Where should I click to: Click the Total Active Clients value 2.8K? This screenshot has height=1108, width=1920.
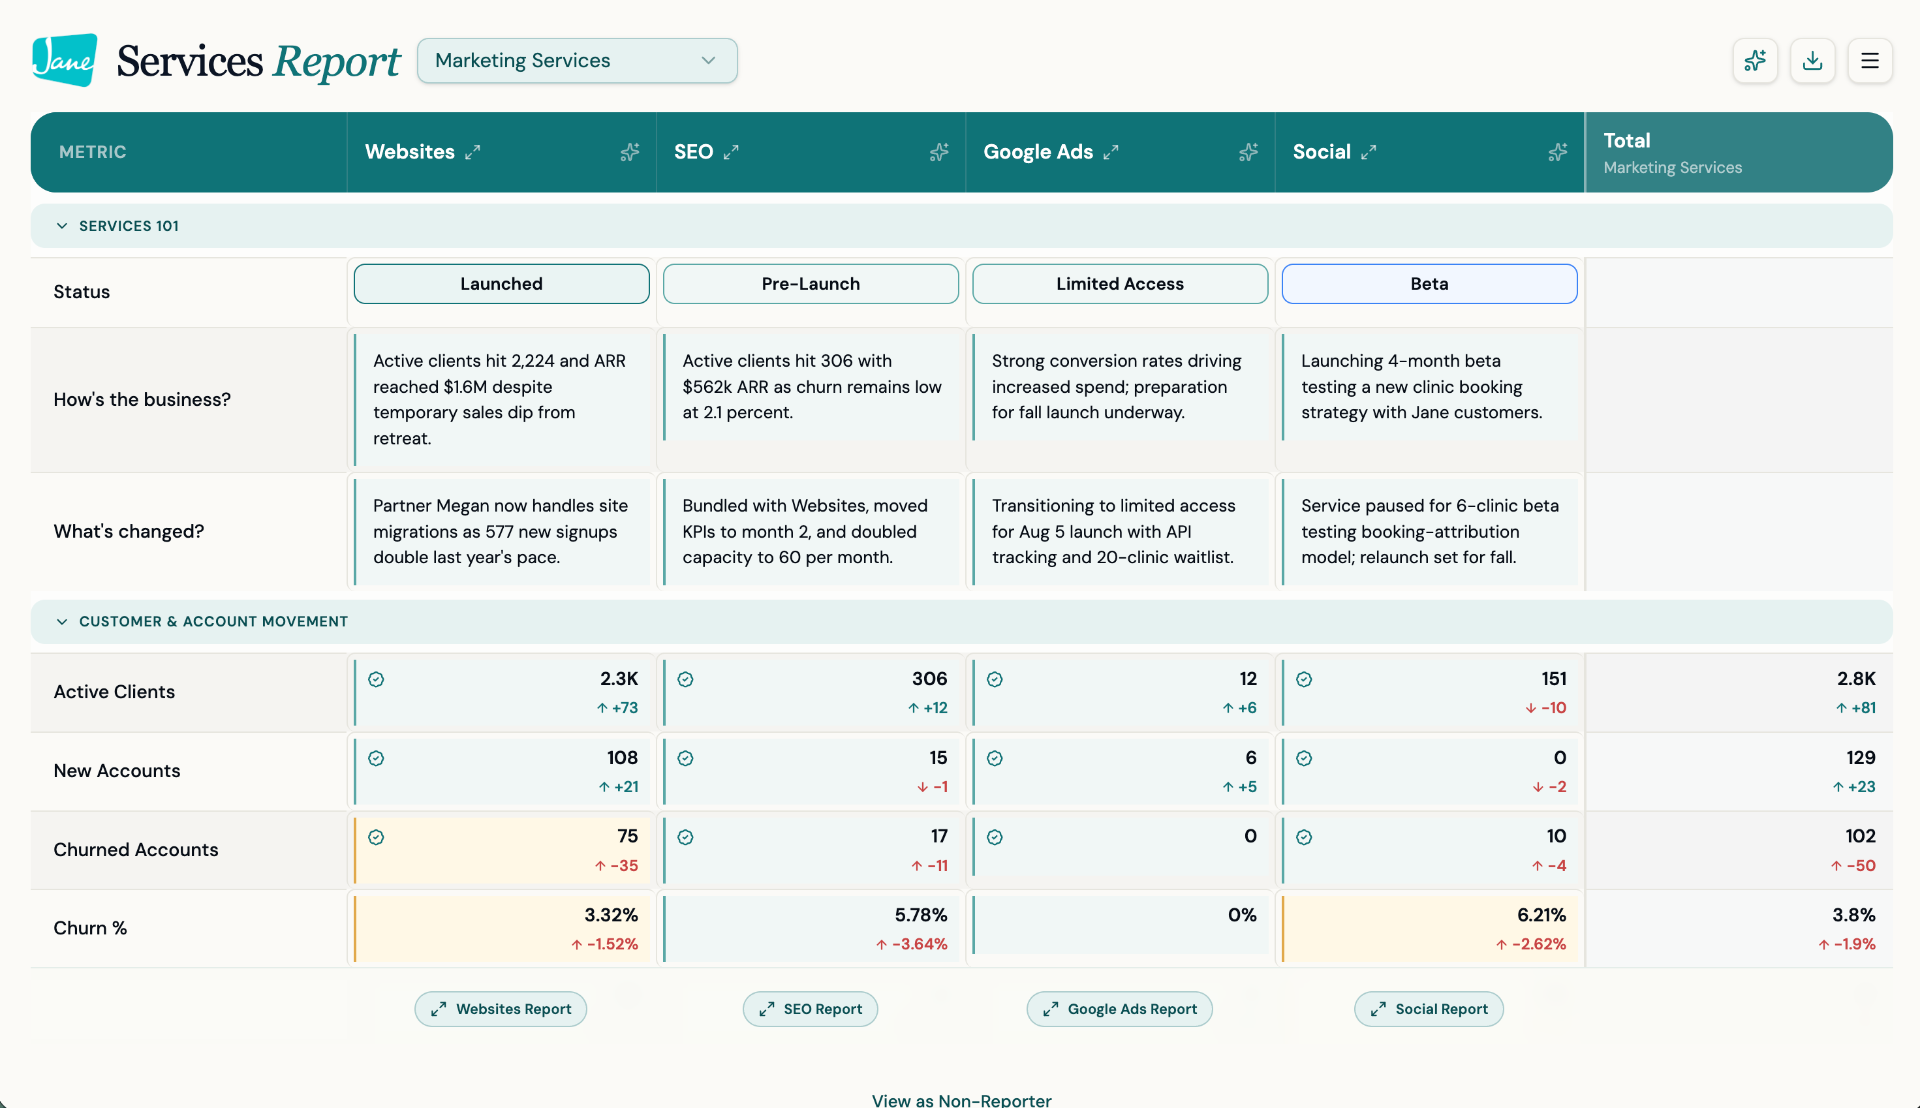point(1856,679)
